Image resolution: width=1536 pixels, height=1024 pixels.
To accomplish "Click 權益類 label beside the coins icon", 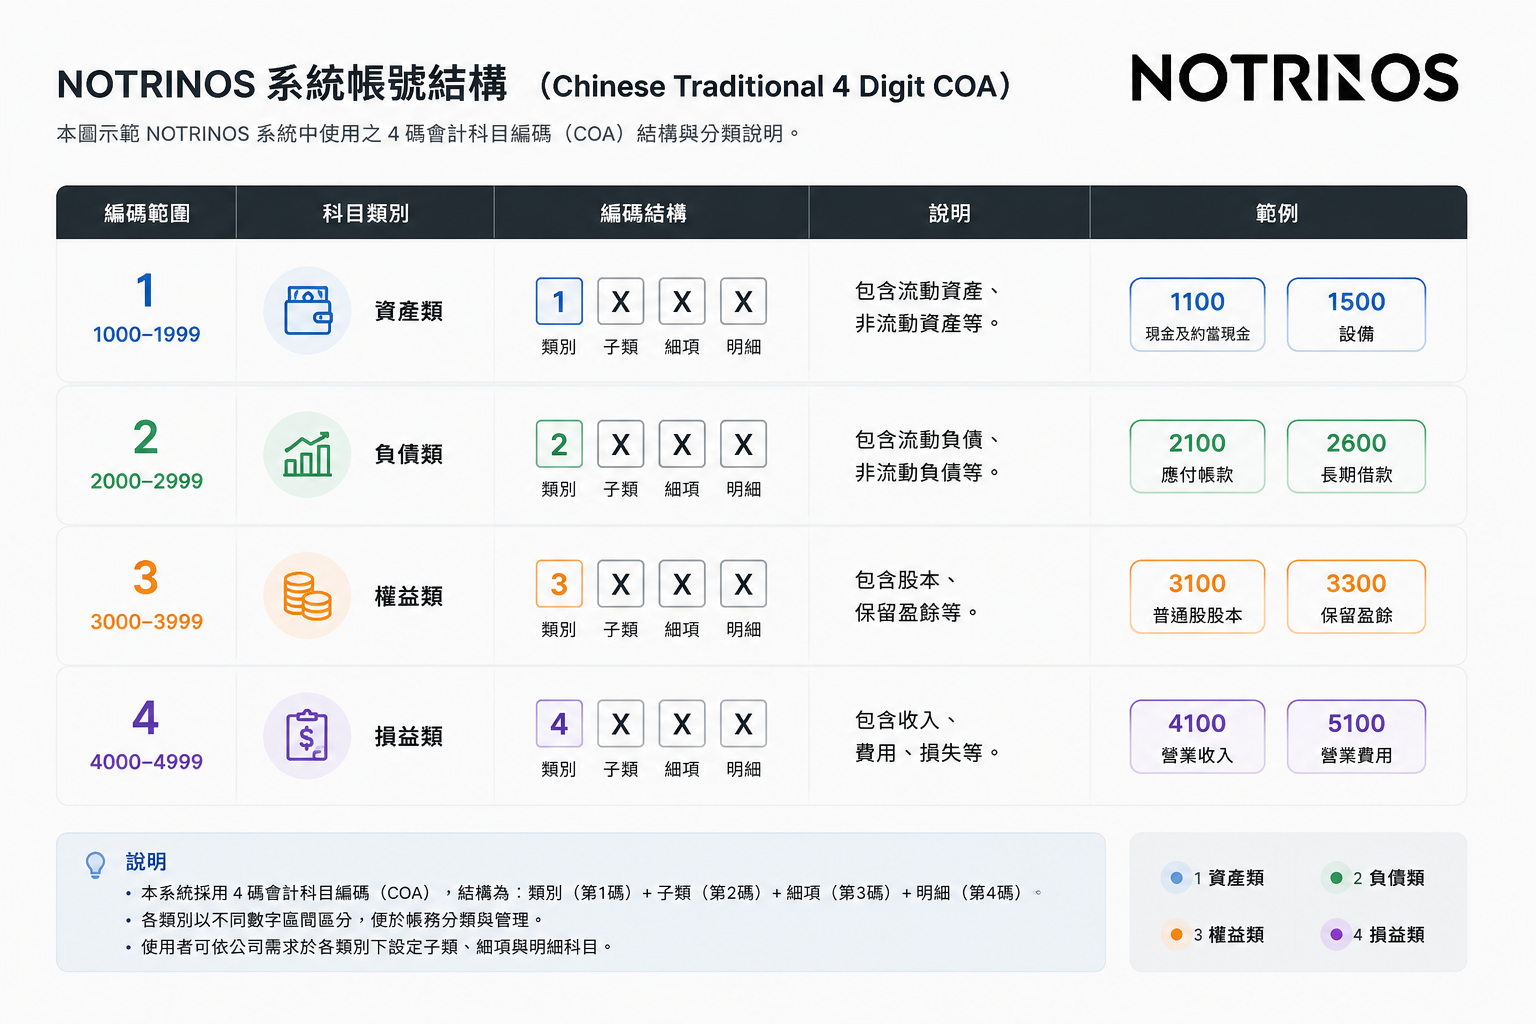I will point(408,596).
